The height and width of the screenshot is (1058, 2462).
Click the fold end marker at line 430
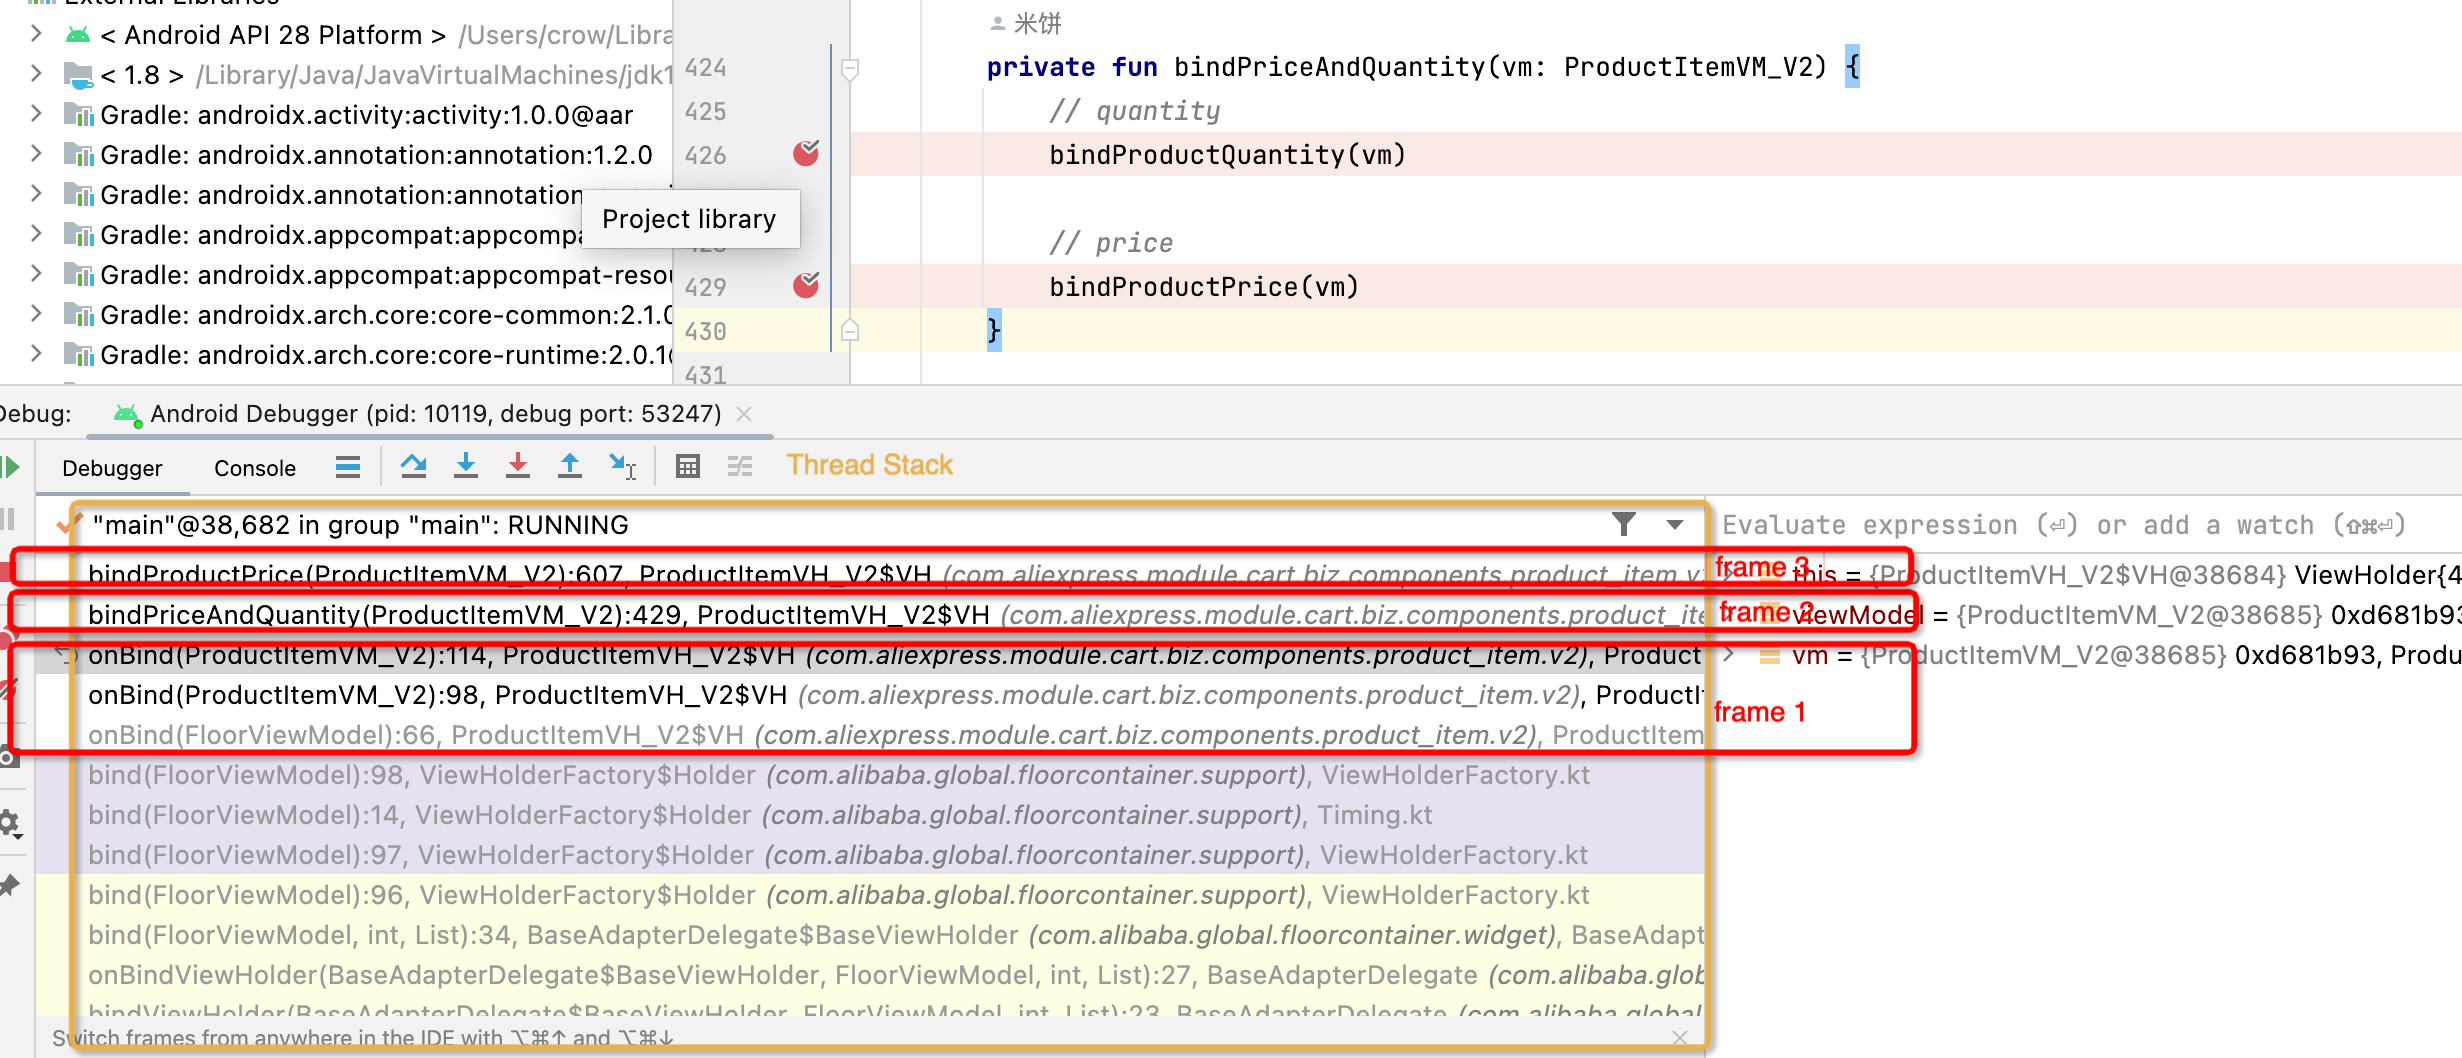(850, 330)
